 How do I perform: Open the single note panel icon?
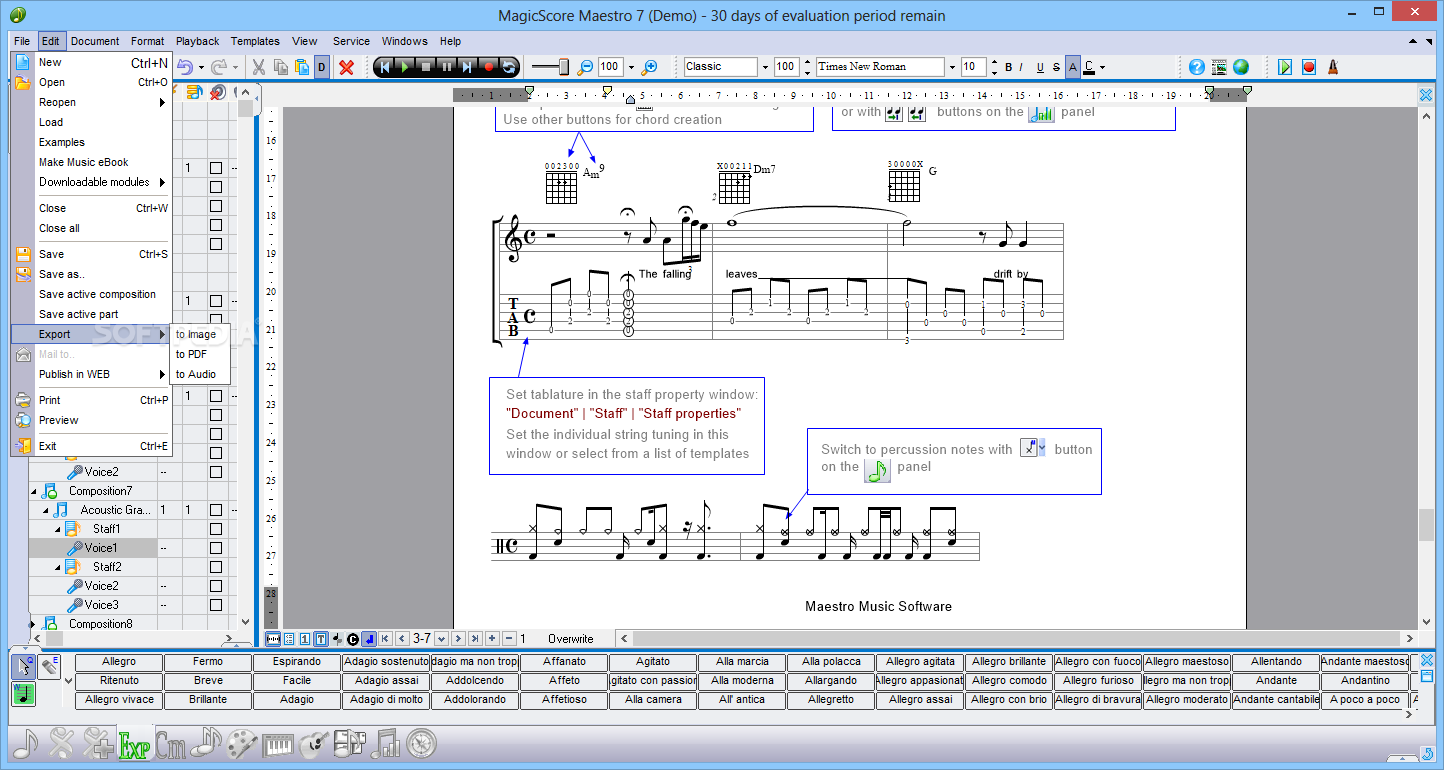point(26,744)
